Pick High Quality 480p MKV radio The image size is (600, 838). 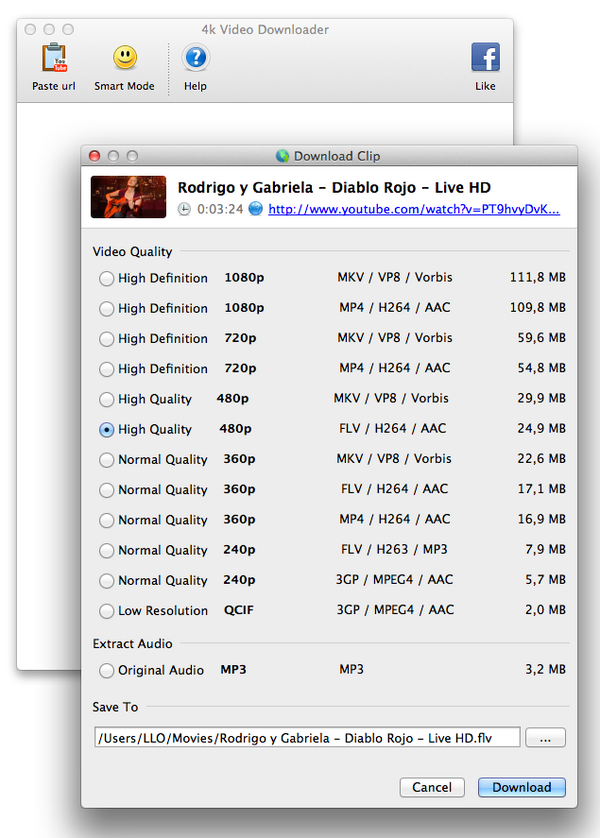click(106, 399)
